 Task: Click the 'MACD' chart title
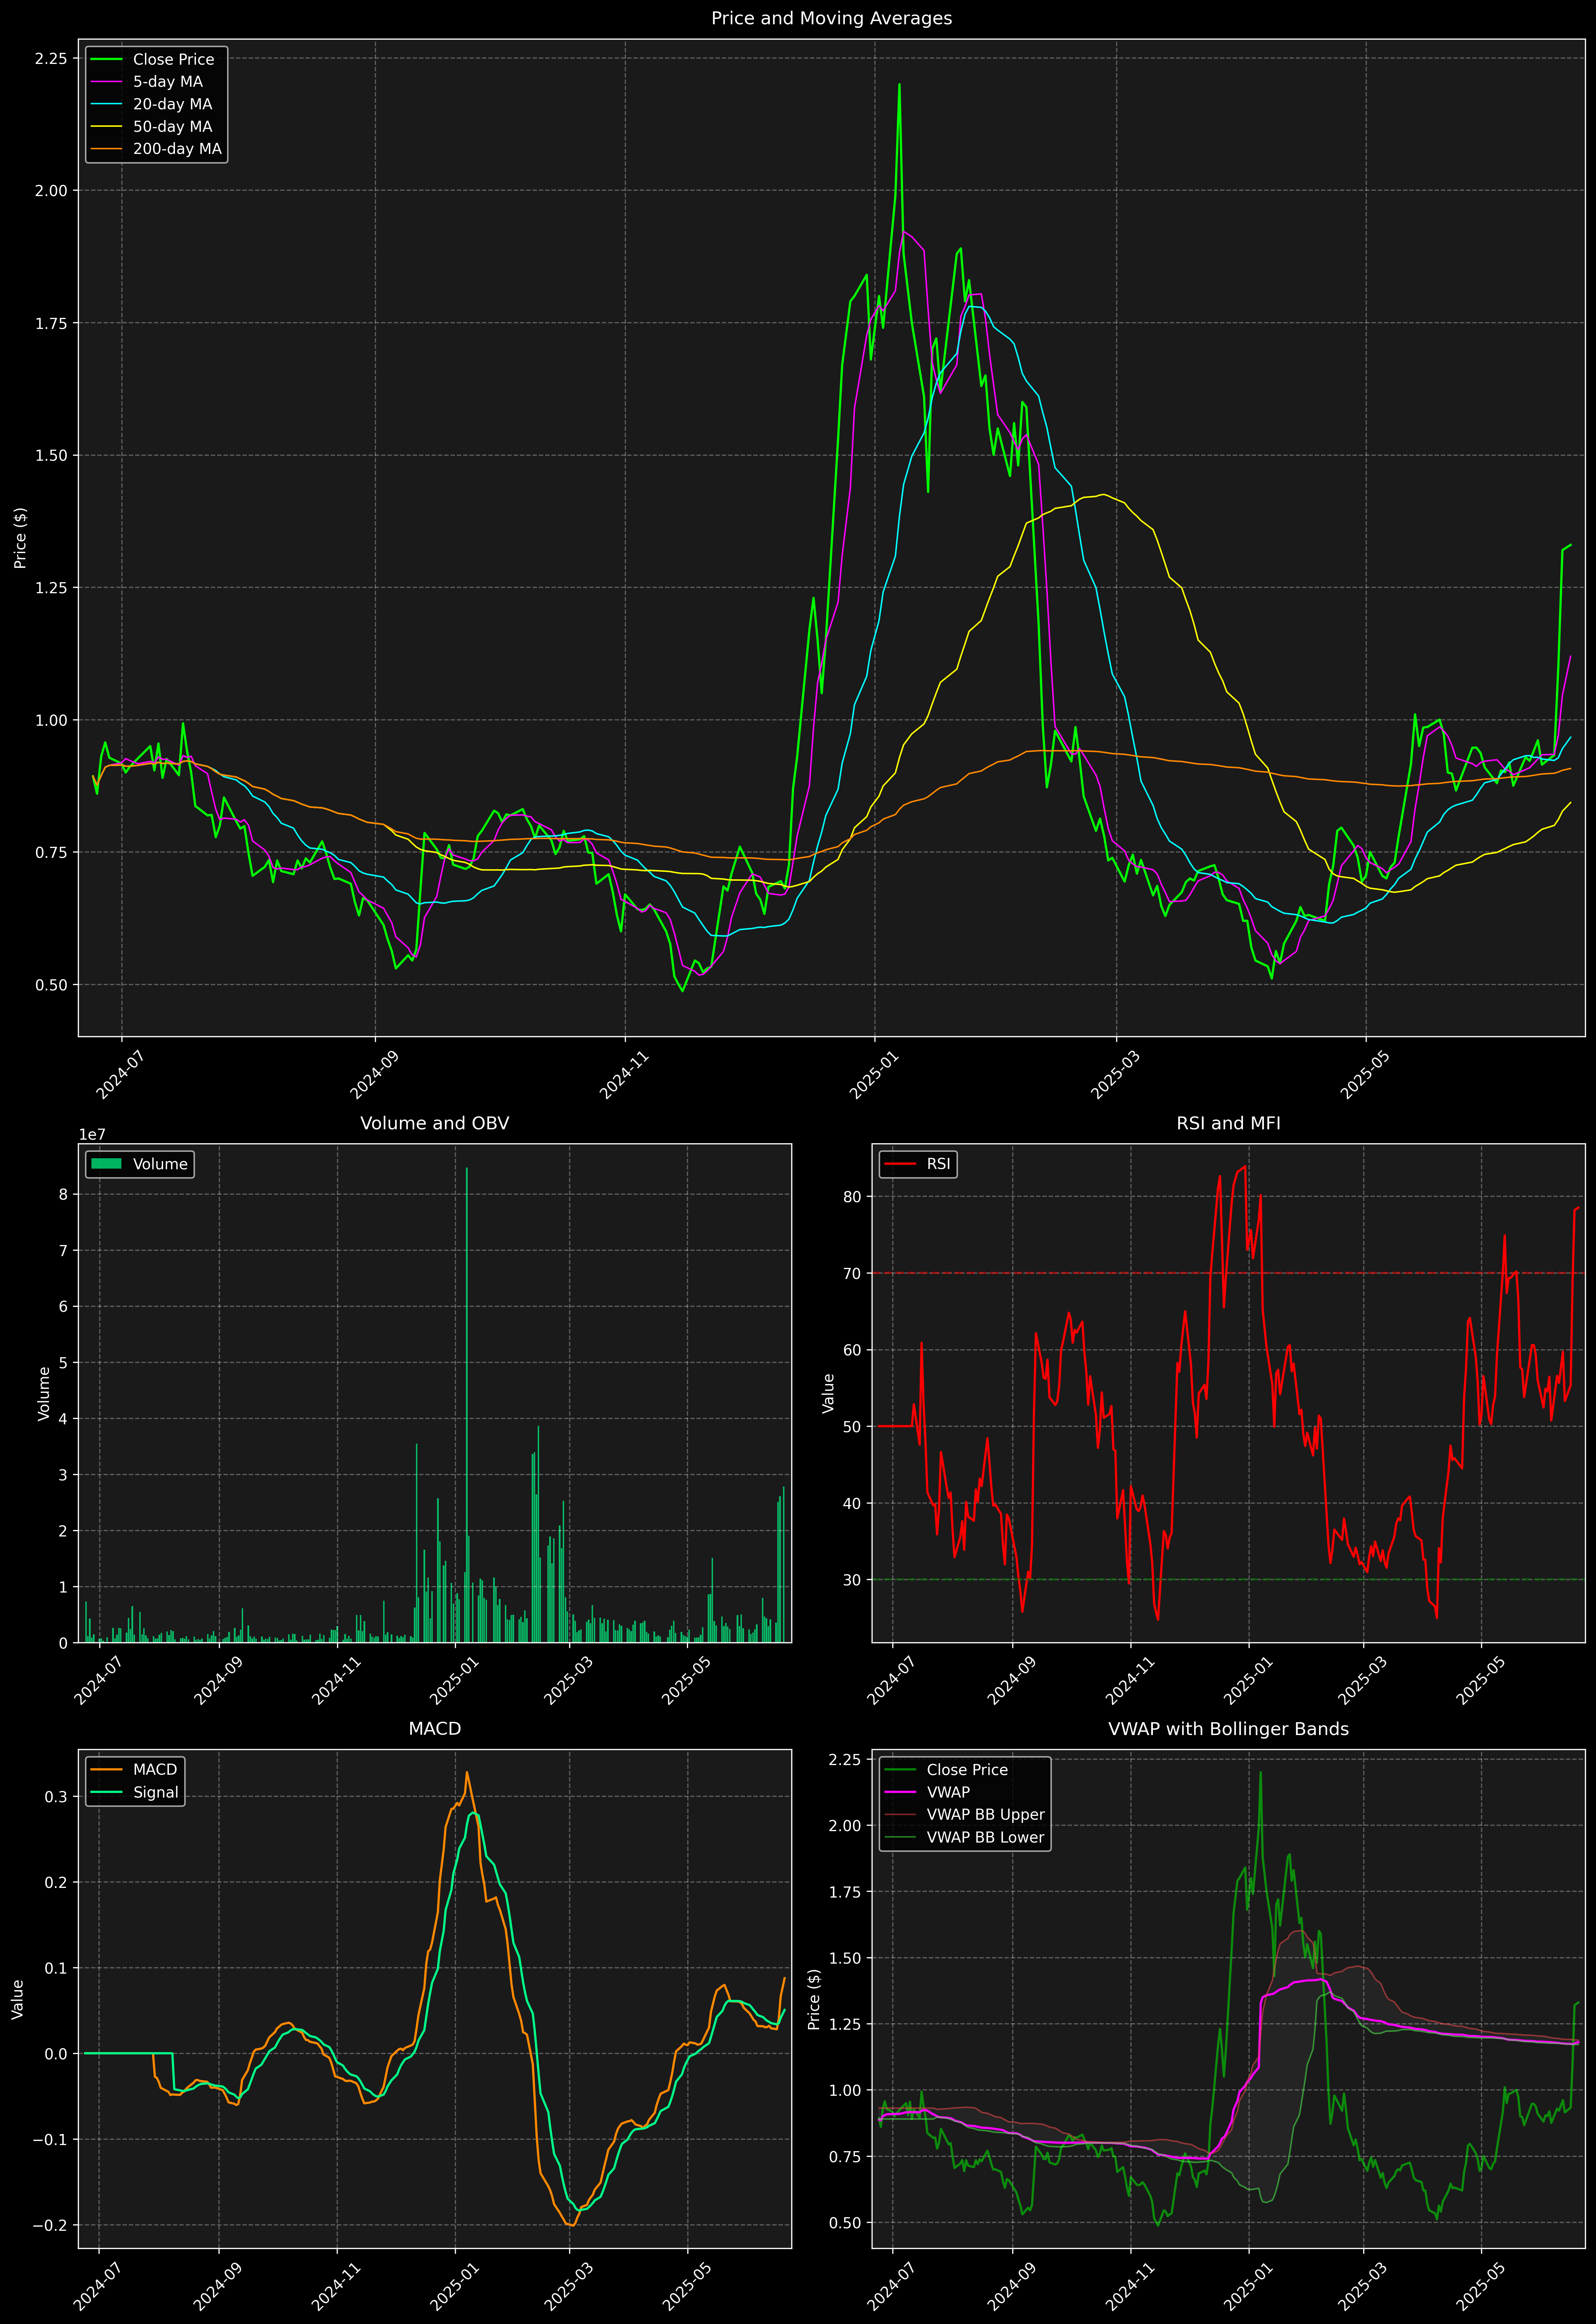coord(434,1729)
